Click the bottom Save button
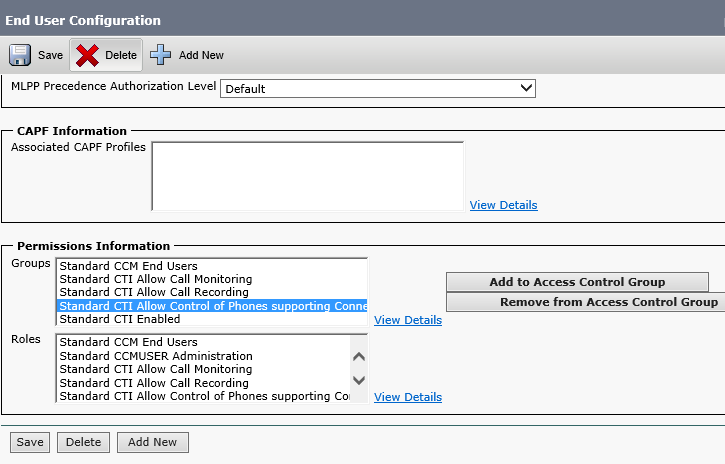Image resolution: width=725 pixels, height=464 pixels. (x=30, y=442)
